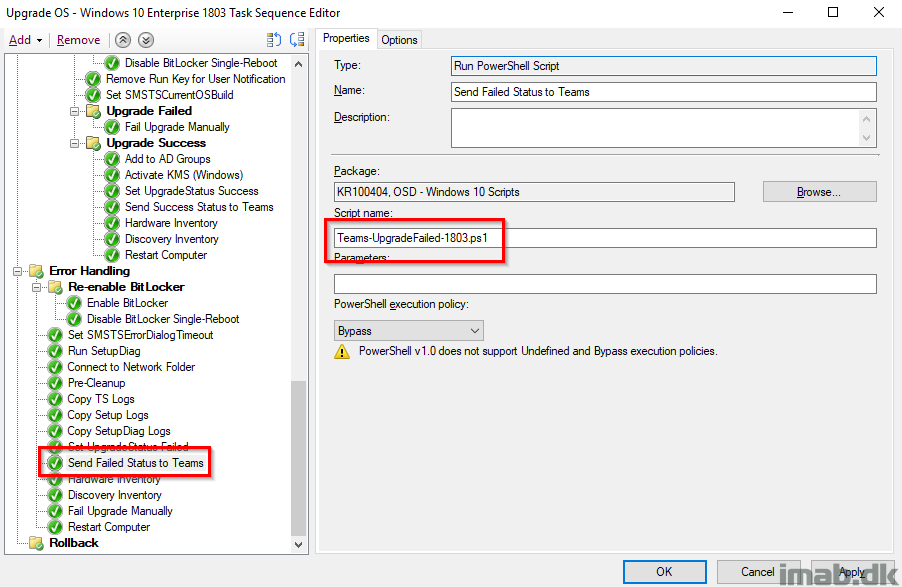Viewport: 902px width, 587px height.
Task: Click the Cancel button
Action: (x=758, y=572)
